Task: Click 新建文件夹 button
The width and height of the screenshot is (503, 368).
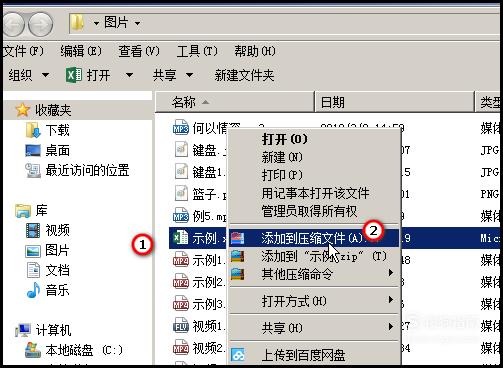Action: tap(244, 75)
